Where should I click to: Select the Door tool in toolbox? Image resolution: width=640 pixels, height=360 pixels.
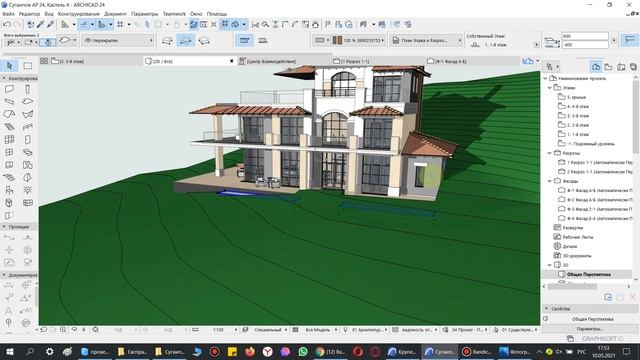coord(27,140)
